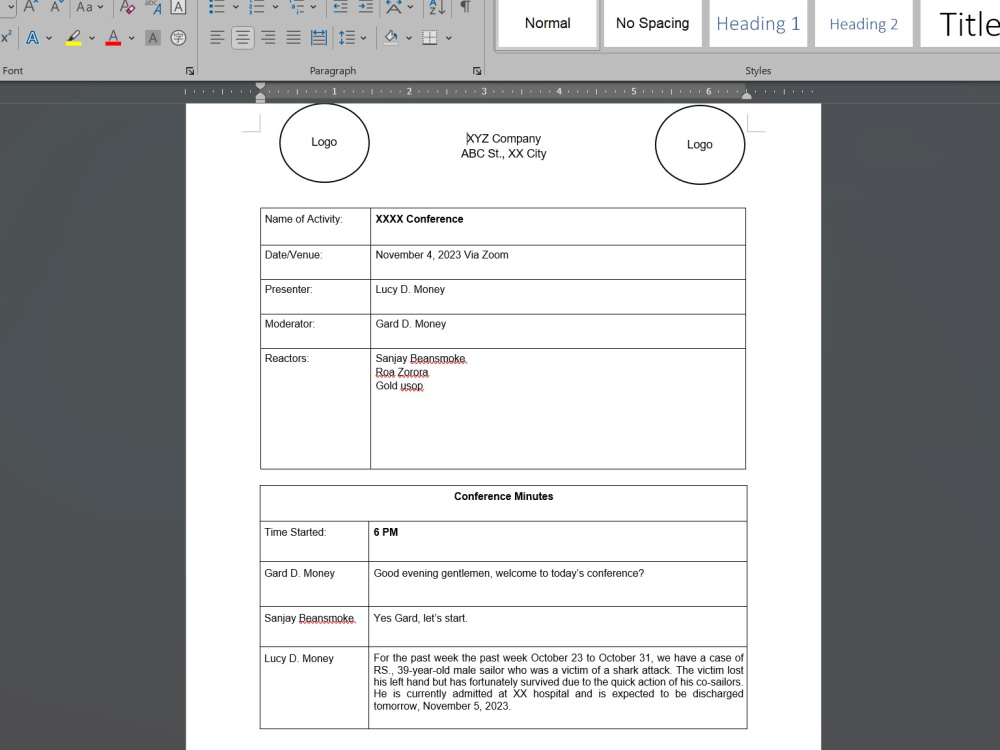Open the Borders dropdown arrow

(x=448, y=38)
